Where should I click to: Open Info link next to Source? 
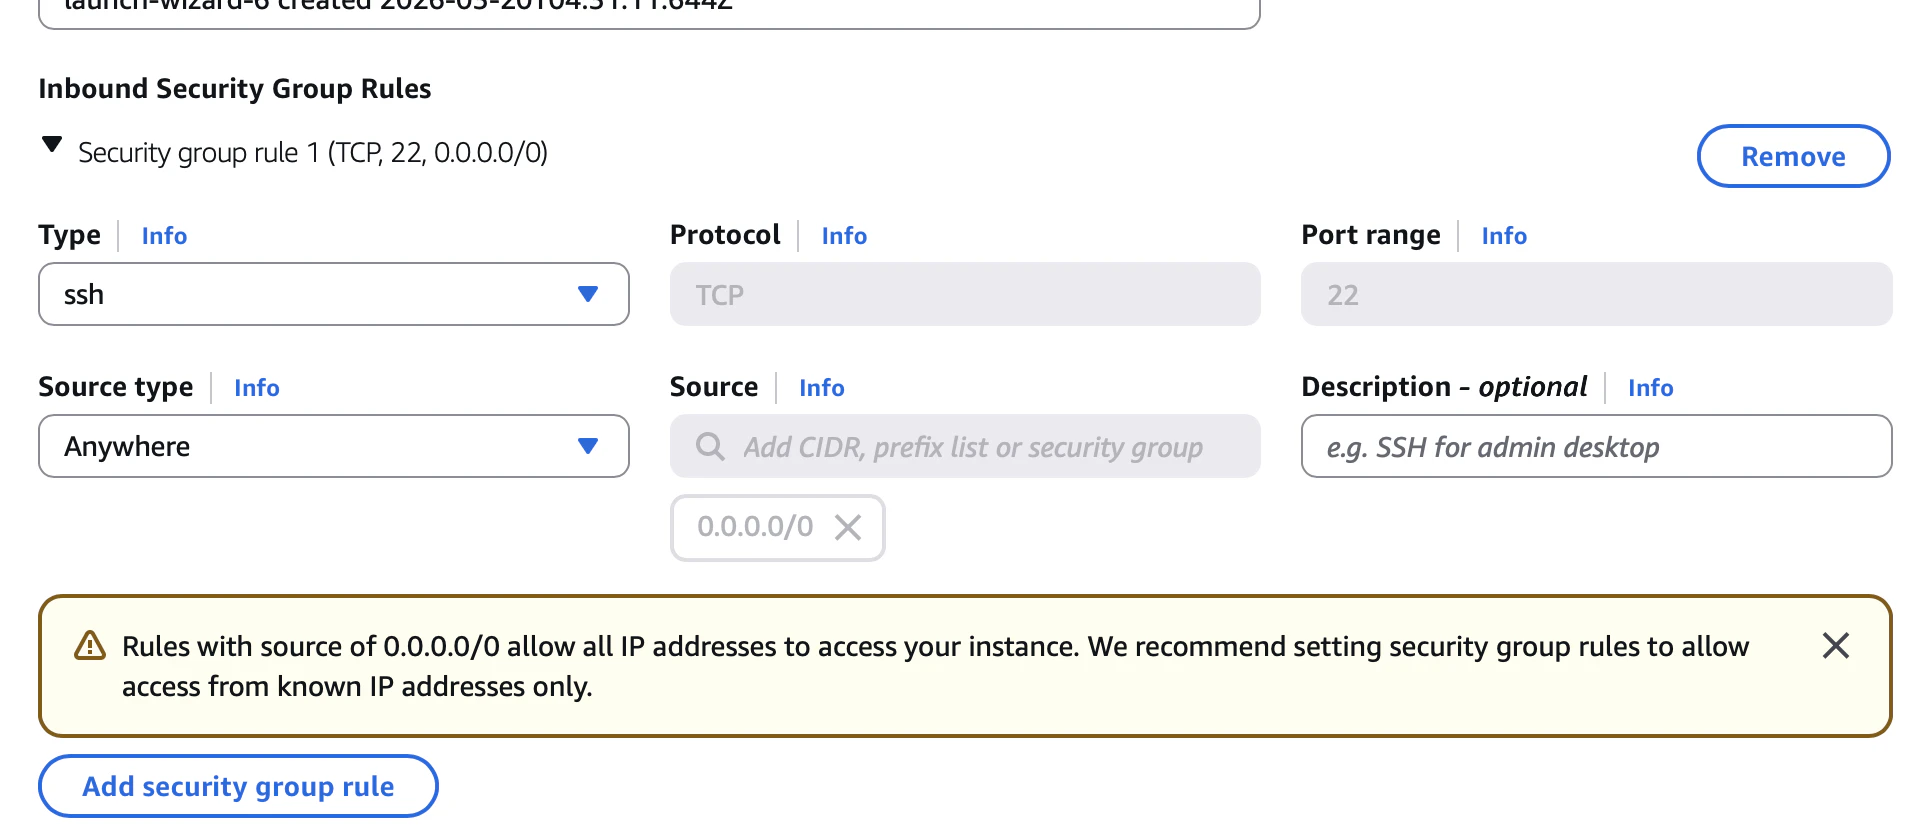[x=822, y=388]
